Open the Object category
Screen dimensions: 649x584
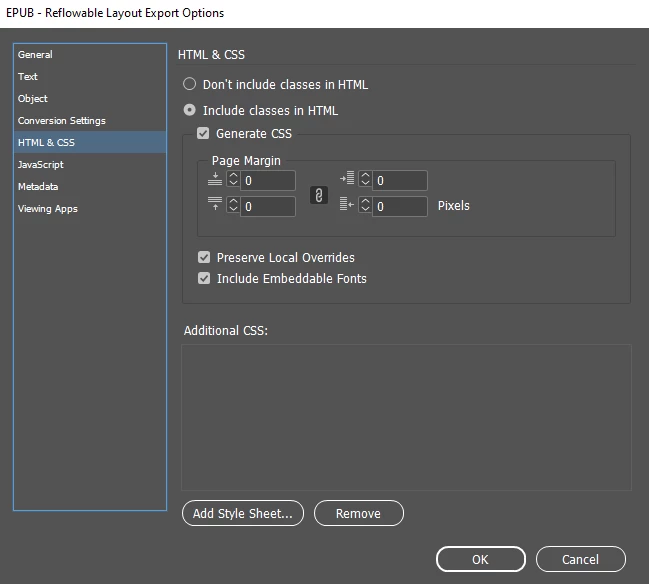pos(90,98)
